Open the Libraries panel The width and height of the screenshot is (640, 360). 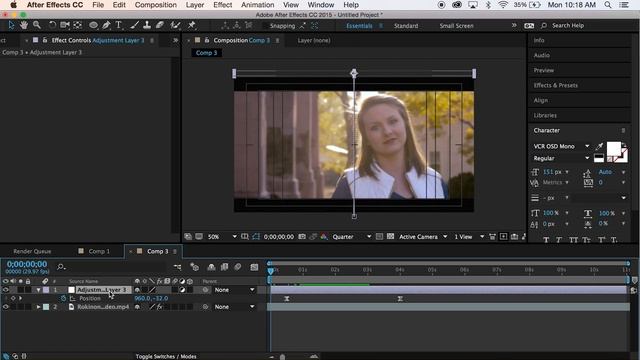[x=545, y=116]
